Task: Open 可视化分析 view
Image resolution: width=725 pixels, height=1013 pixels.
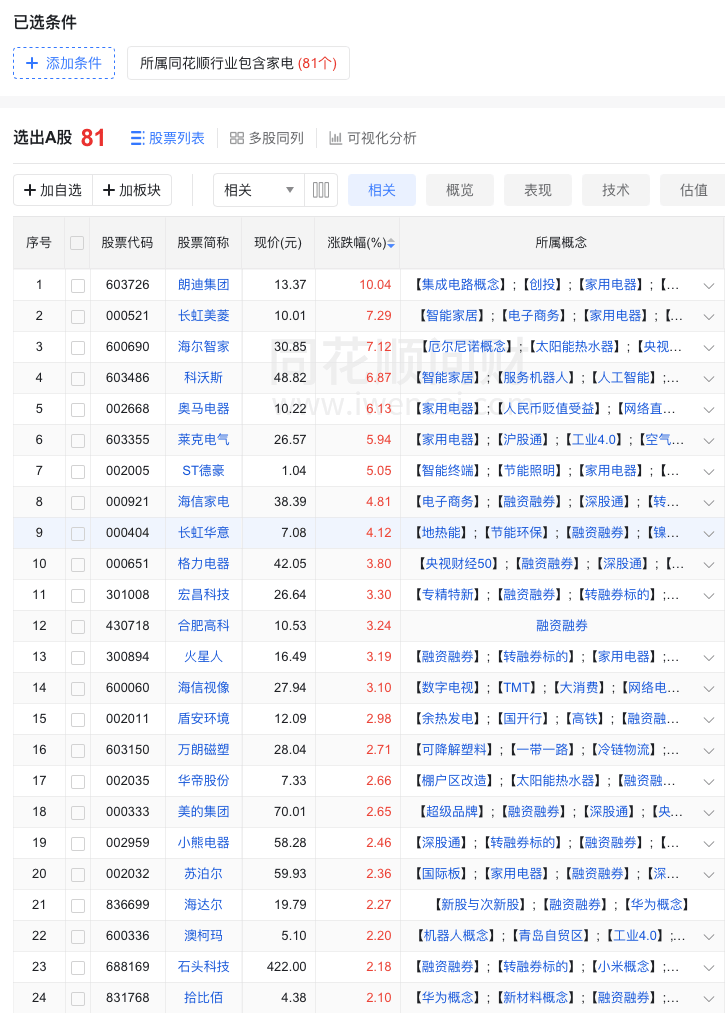Action: coord(373,138)
